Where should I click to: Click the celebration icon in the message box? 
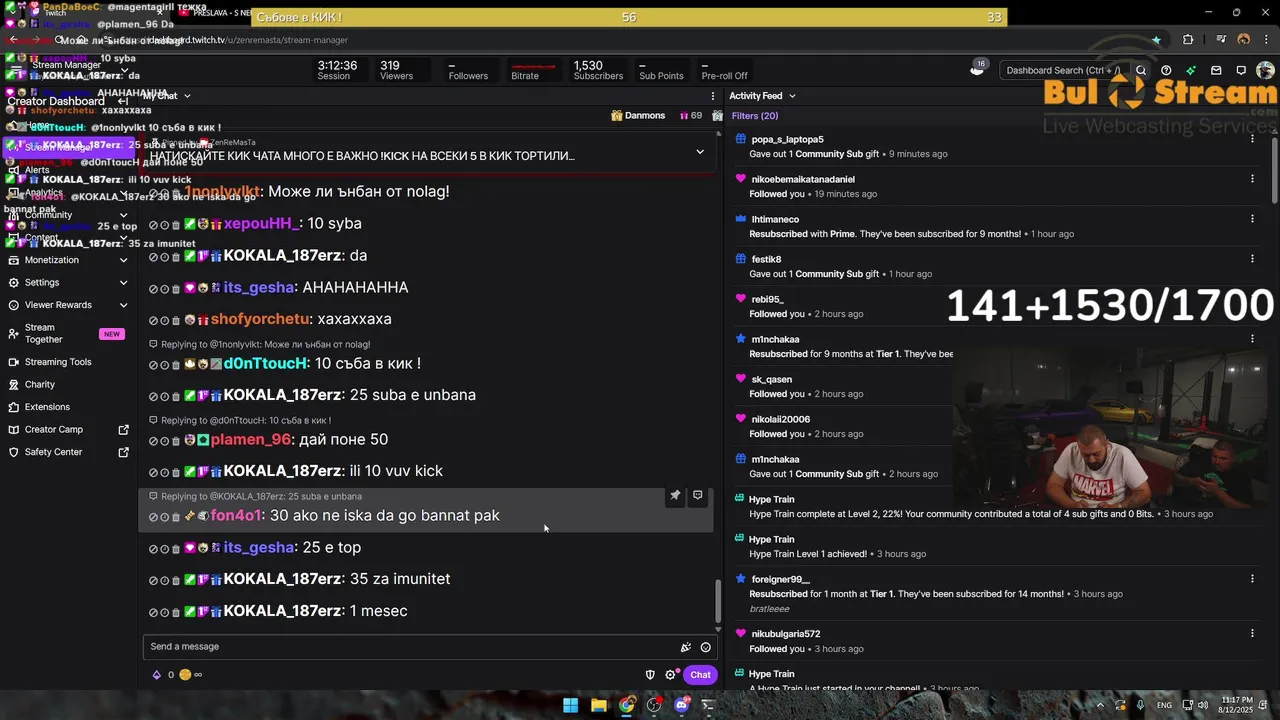click(x=686, y=647)
